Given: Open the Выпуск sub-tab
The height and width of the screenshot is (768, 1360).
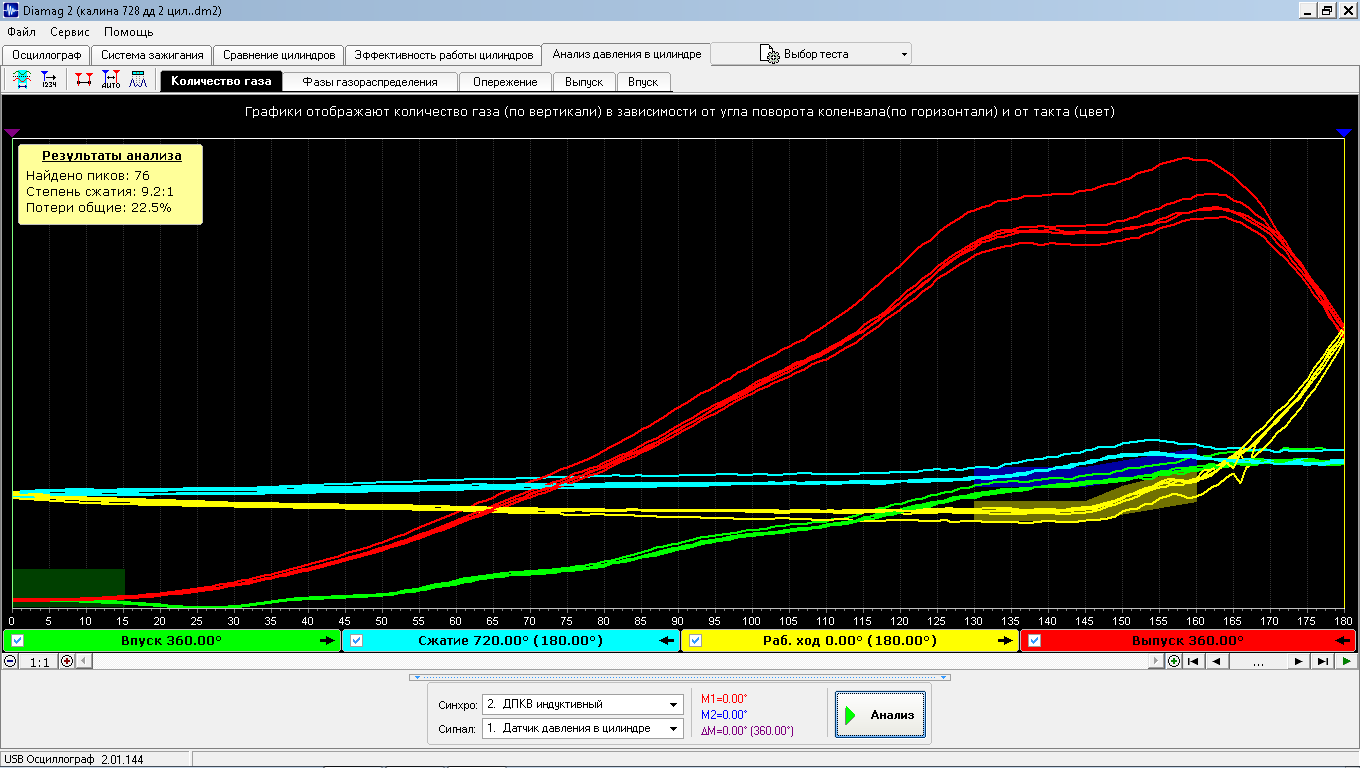Looking at the screenshot, I should coord(584,82).
